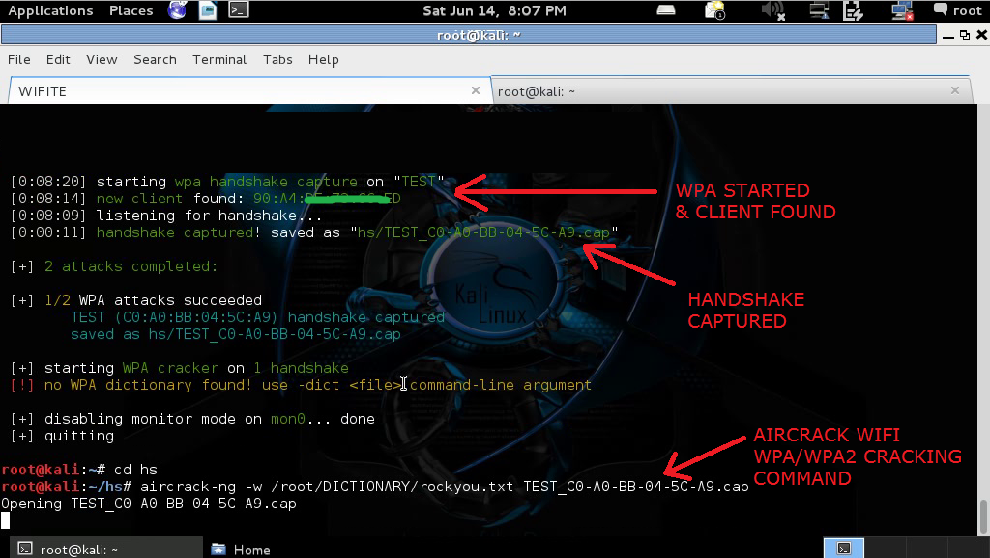Open the Search menu
This screenshot has height=558, width=990.
155,59
